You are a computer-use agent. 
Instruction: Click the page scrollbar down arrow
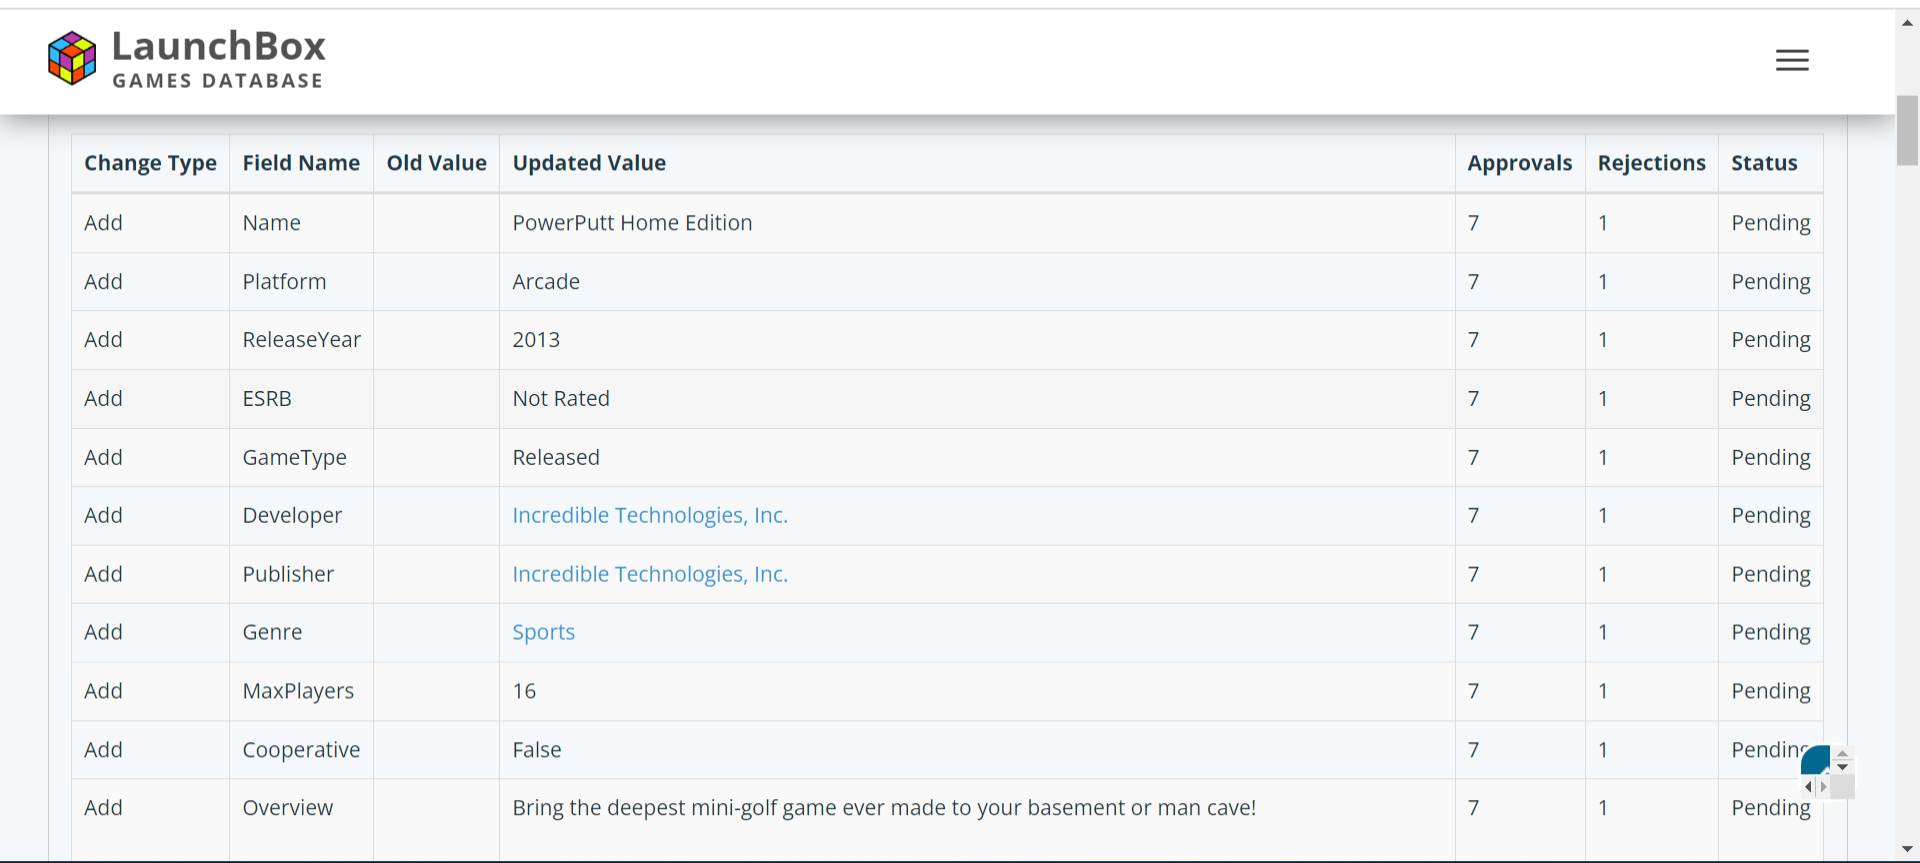coord(1908,850)
